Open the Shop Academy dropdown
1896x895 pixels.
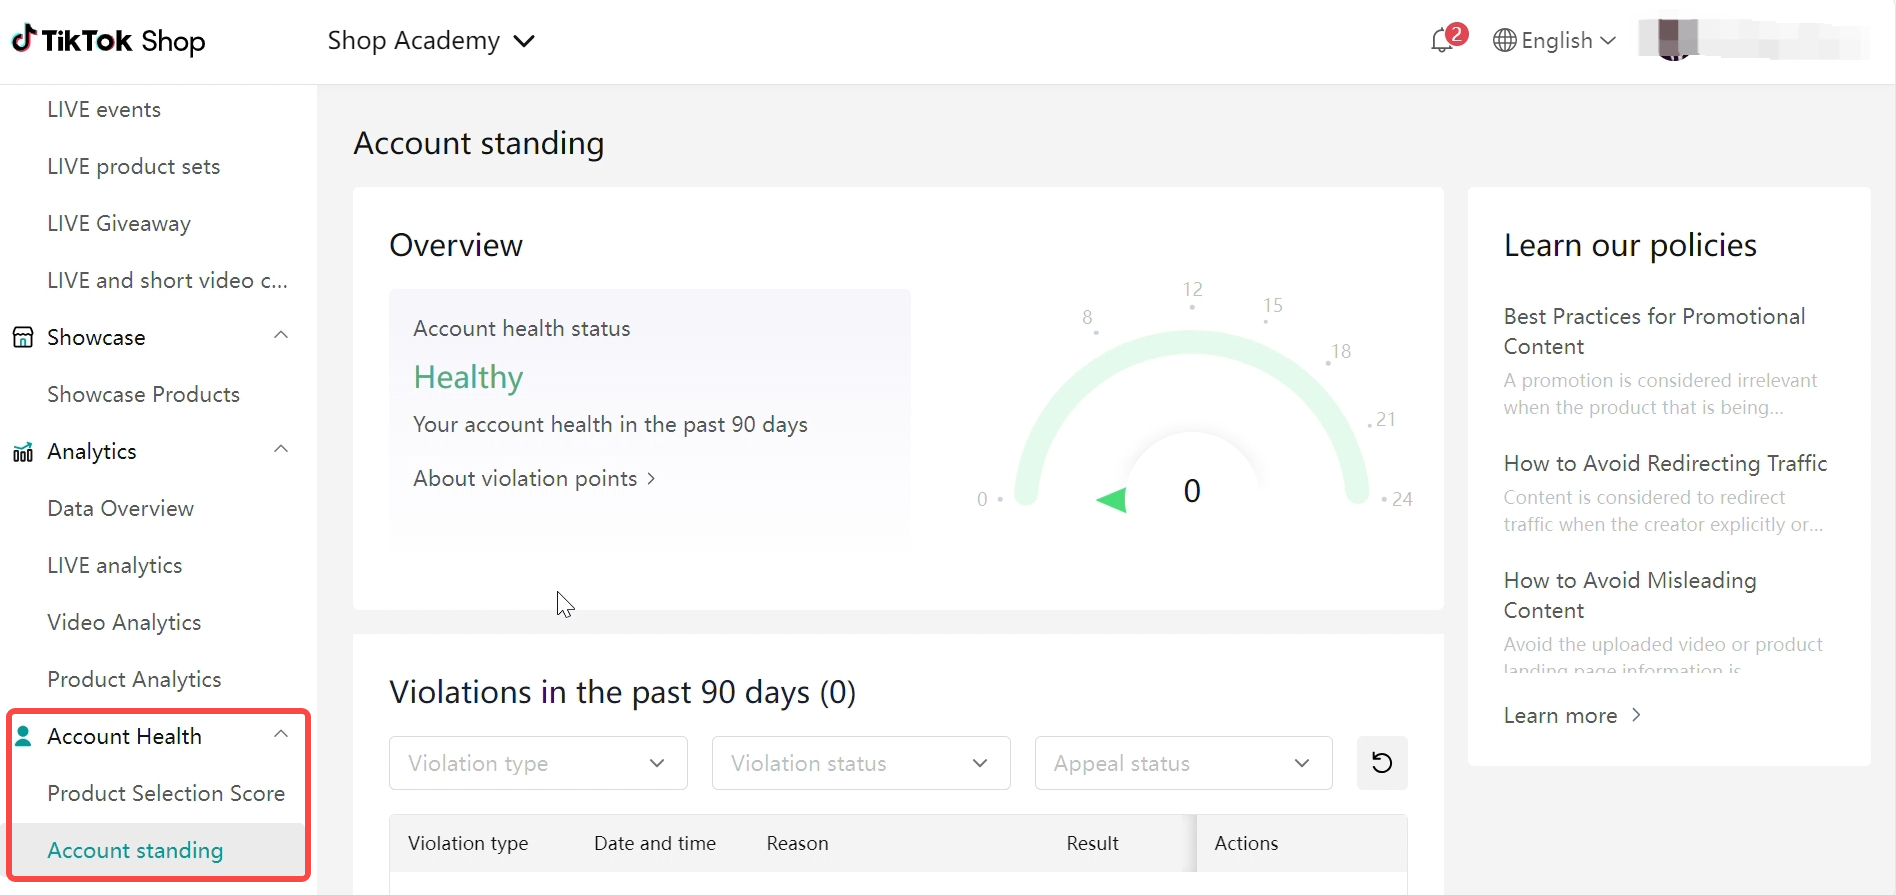[x=431, y=41]
